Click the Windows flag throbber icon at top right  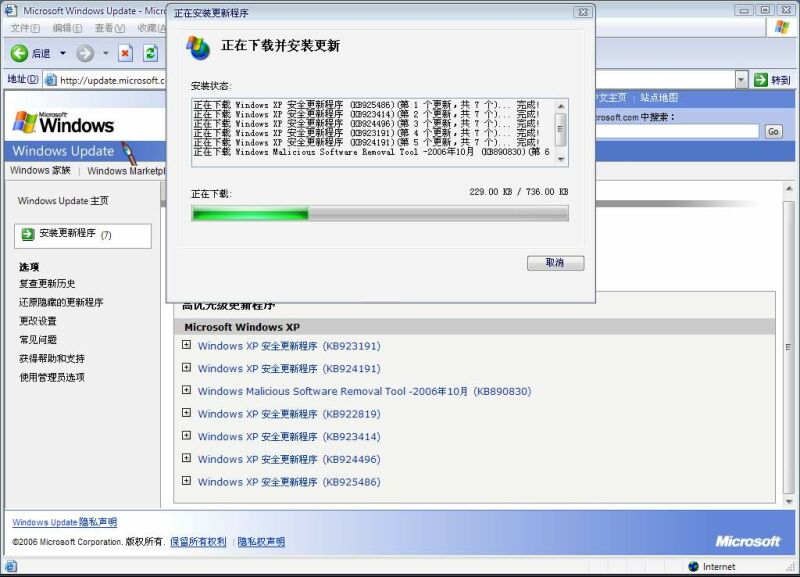point(781,27)
